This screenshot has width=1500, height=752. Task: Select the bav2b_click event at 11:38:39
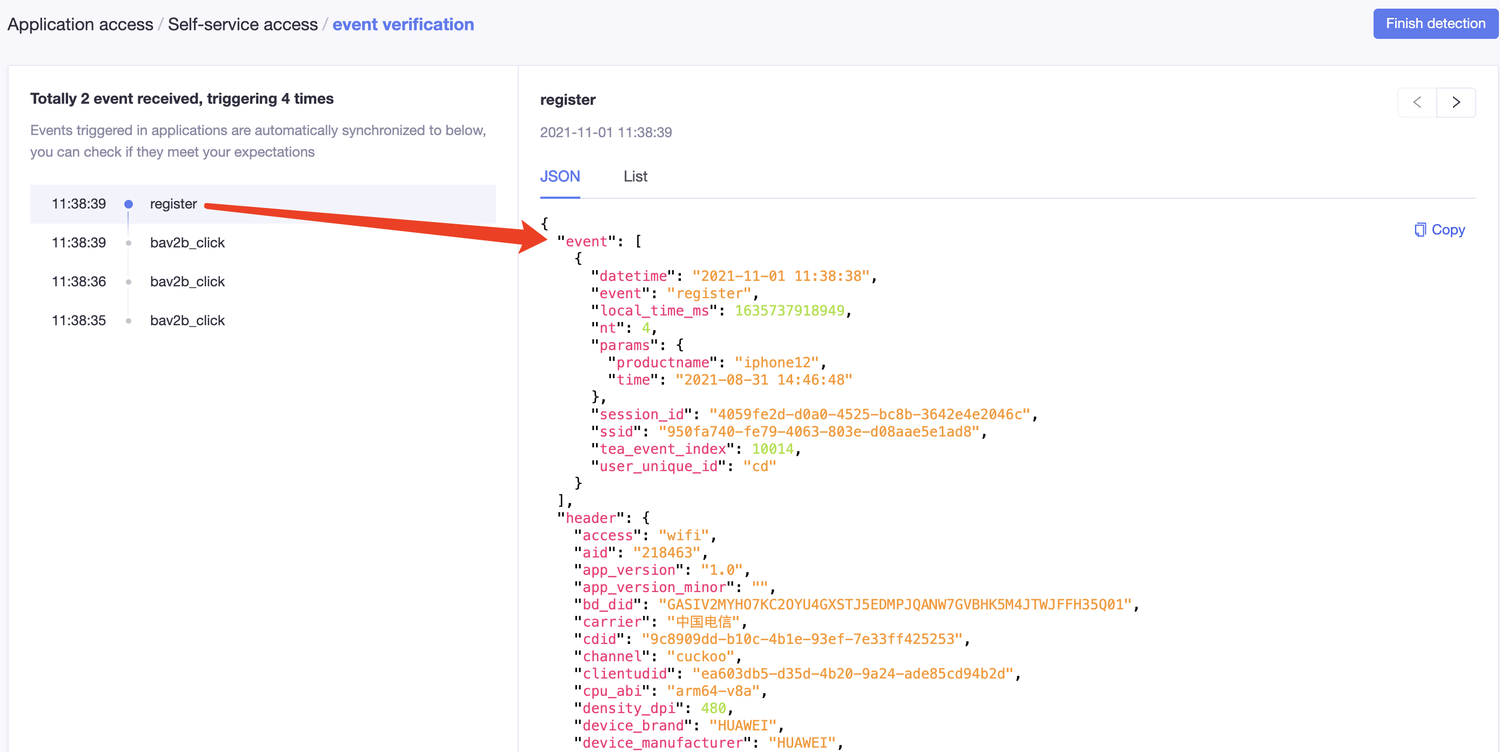pyautogui.click(x=263, y=243)
